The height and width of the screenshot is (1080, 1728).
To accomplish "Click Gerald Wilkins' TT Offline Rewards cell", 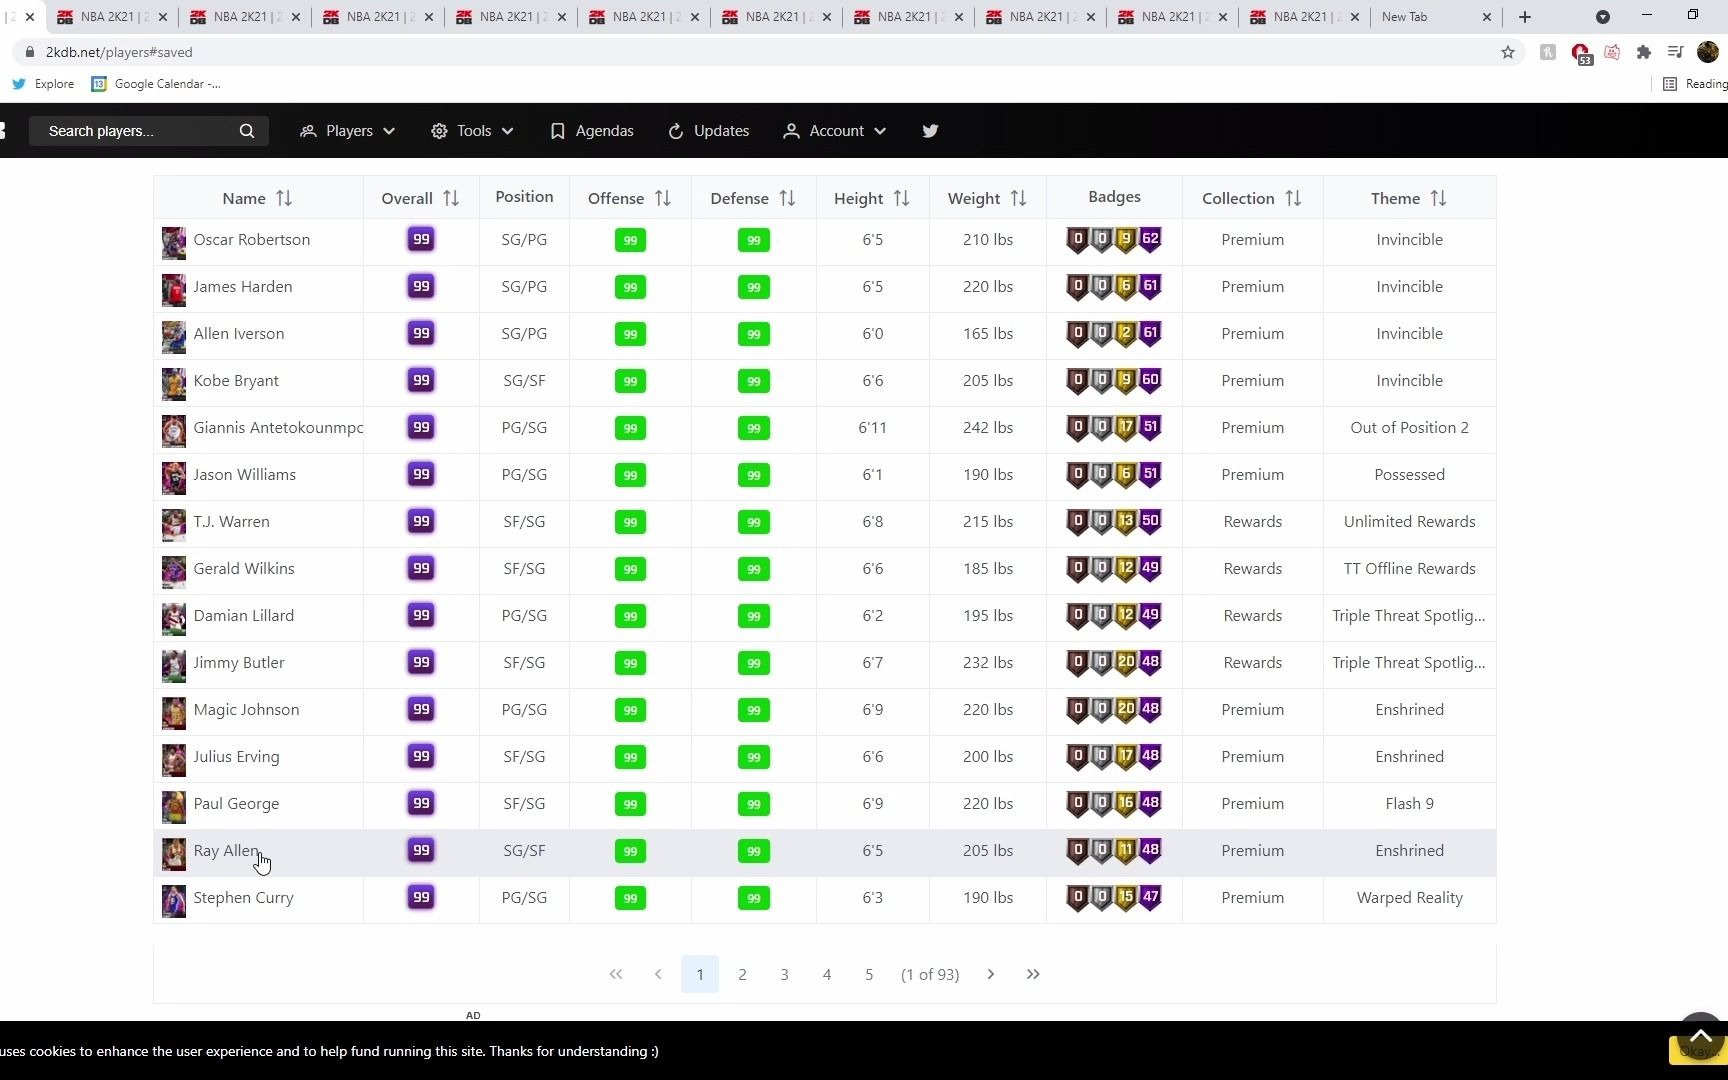I will (1409, 569).
